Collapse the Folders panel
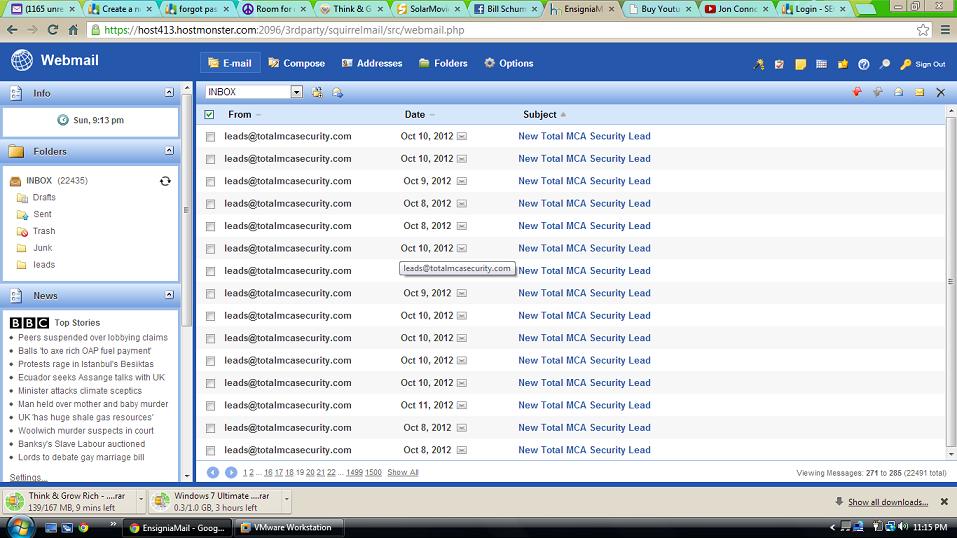The height and width of the screenshot is (538, 957). pos(169,151)
